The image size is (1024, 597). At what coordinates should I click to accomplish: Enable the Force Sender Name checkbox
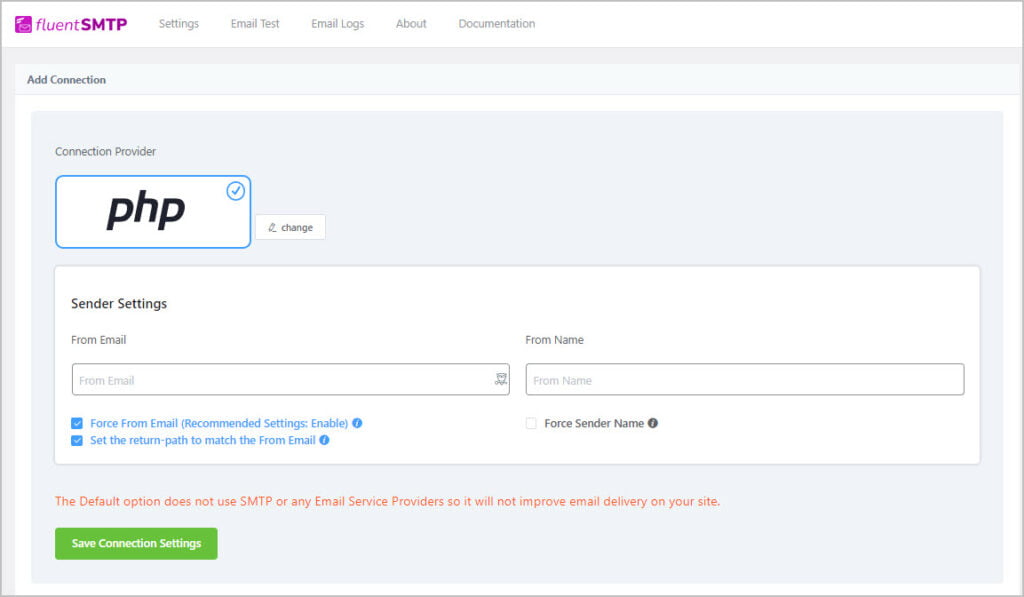click(530, 423)
